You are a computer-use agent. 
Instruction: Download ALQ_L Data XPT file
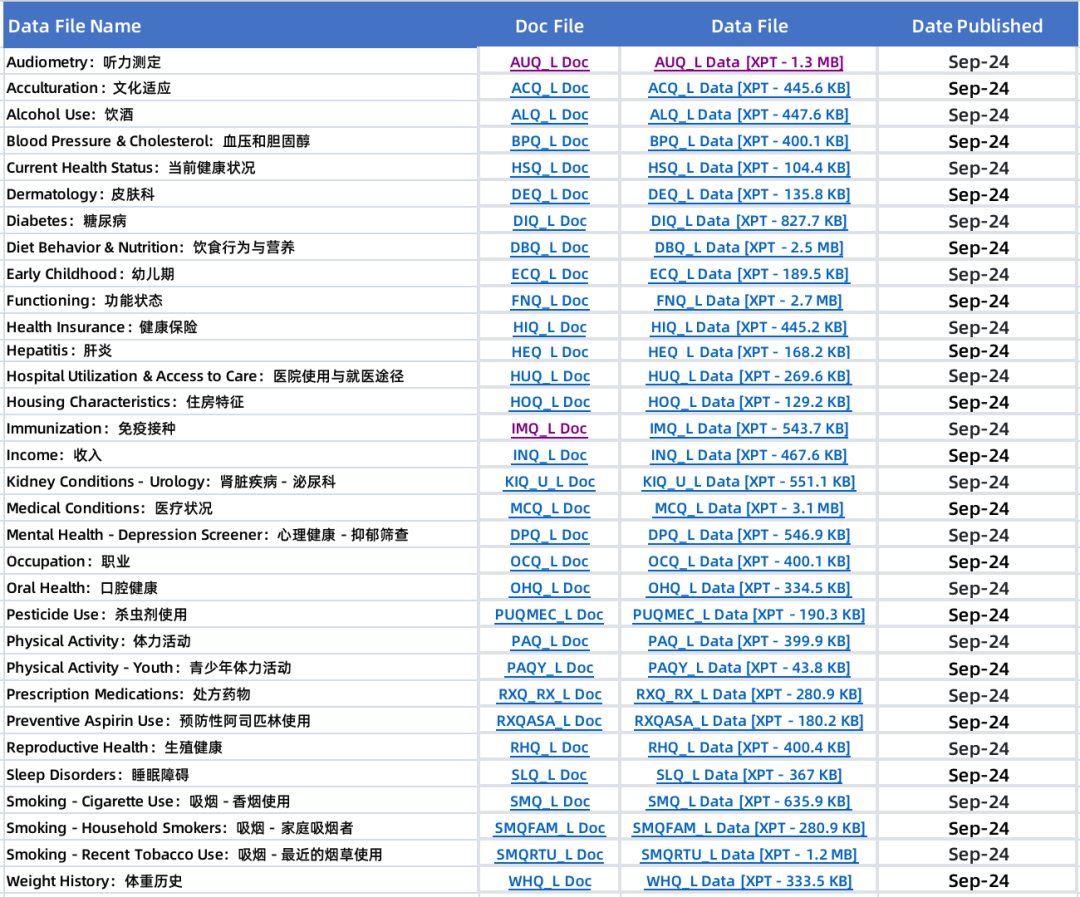coord(749,115)
